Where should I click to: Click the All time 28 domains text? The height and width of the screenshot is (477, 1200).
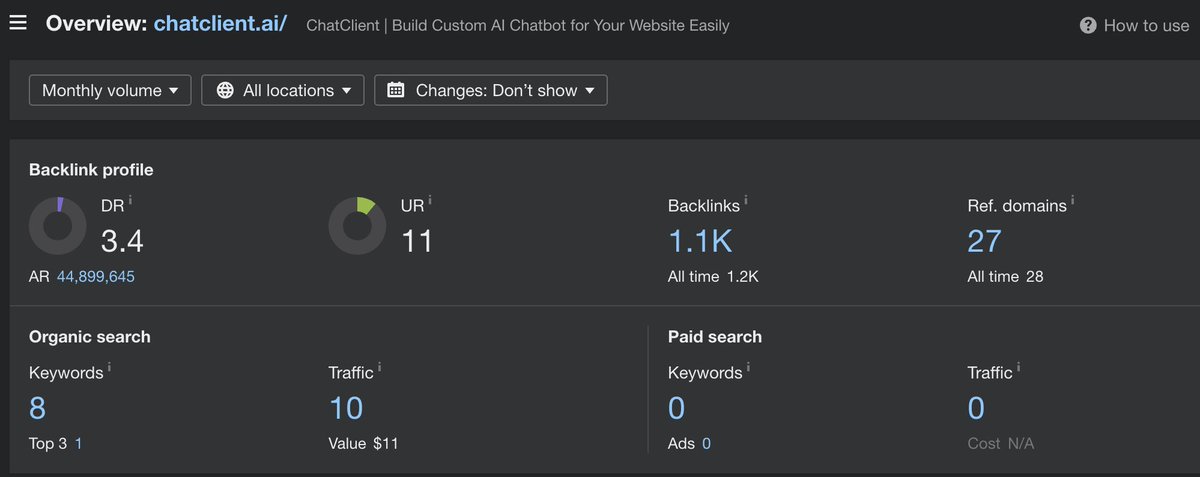point(1005,276)
